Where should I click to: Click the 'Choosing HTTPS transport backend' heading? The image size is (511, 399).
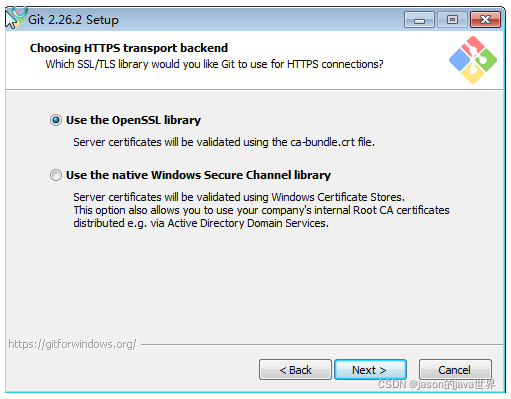129,48
